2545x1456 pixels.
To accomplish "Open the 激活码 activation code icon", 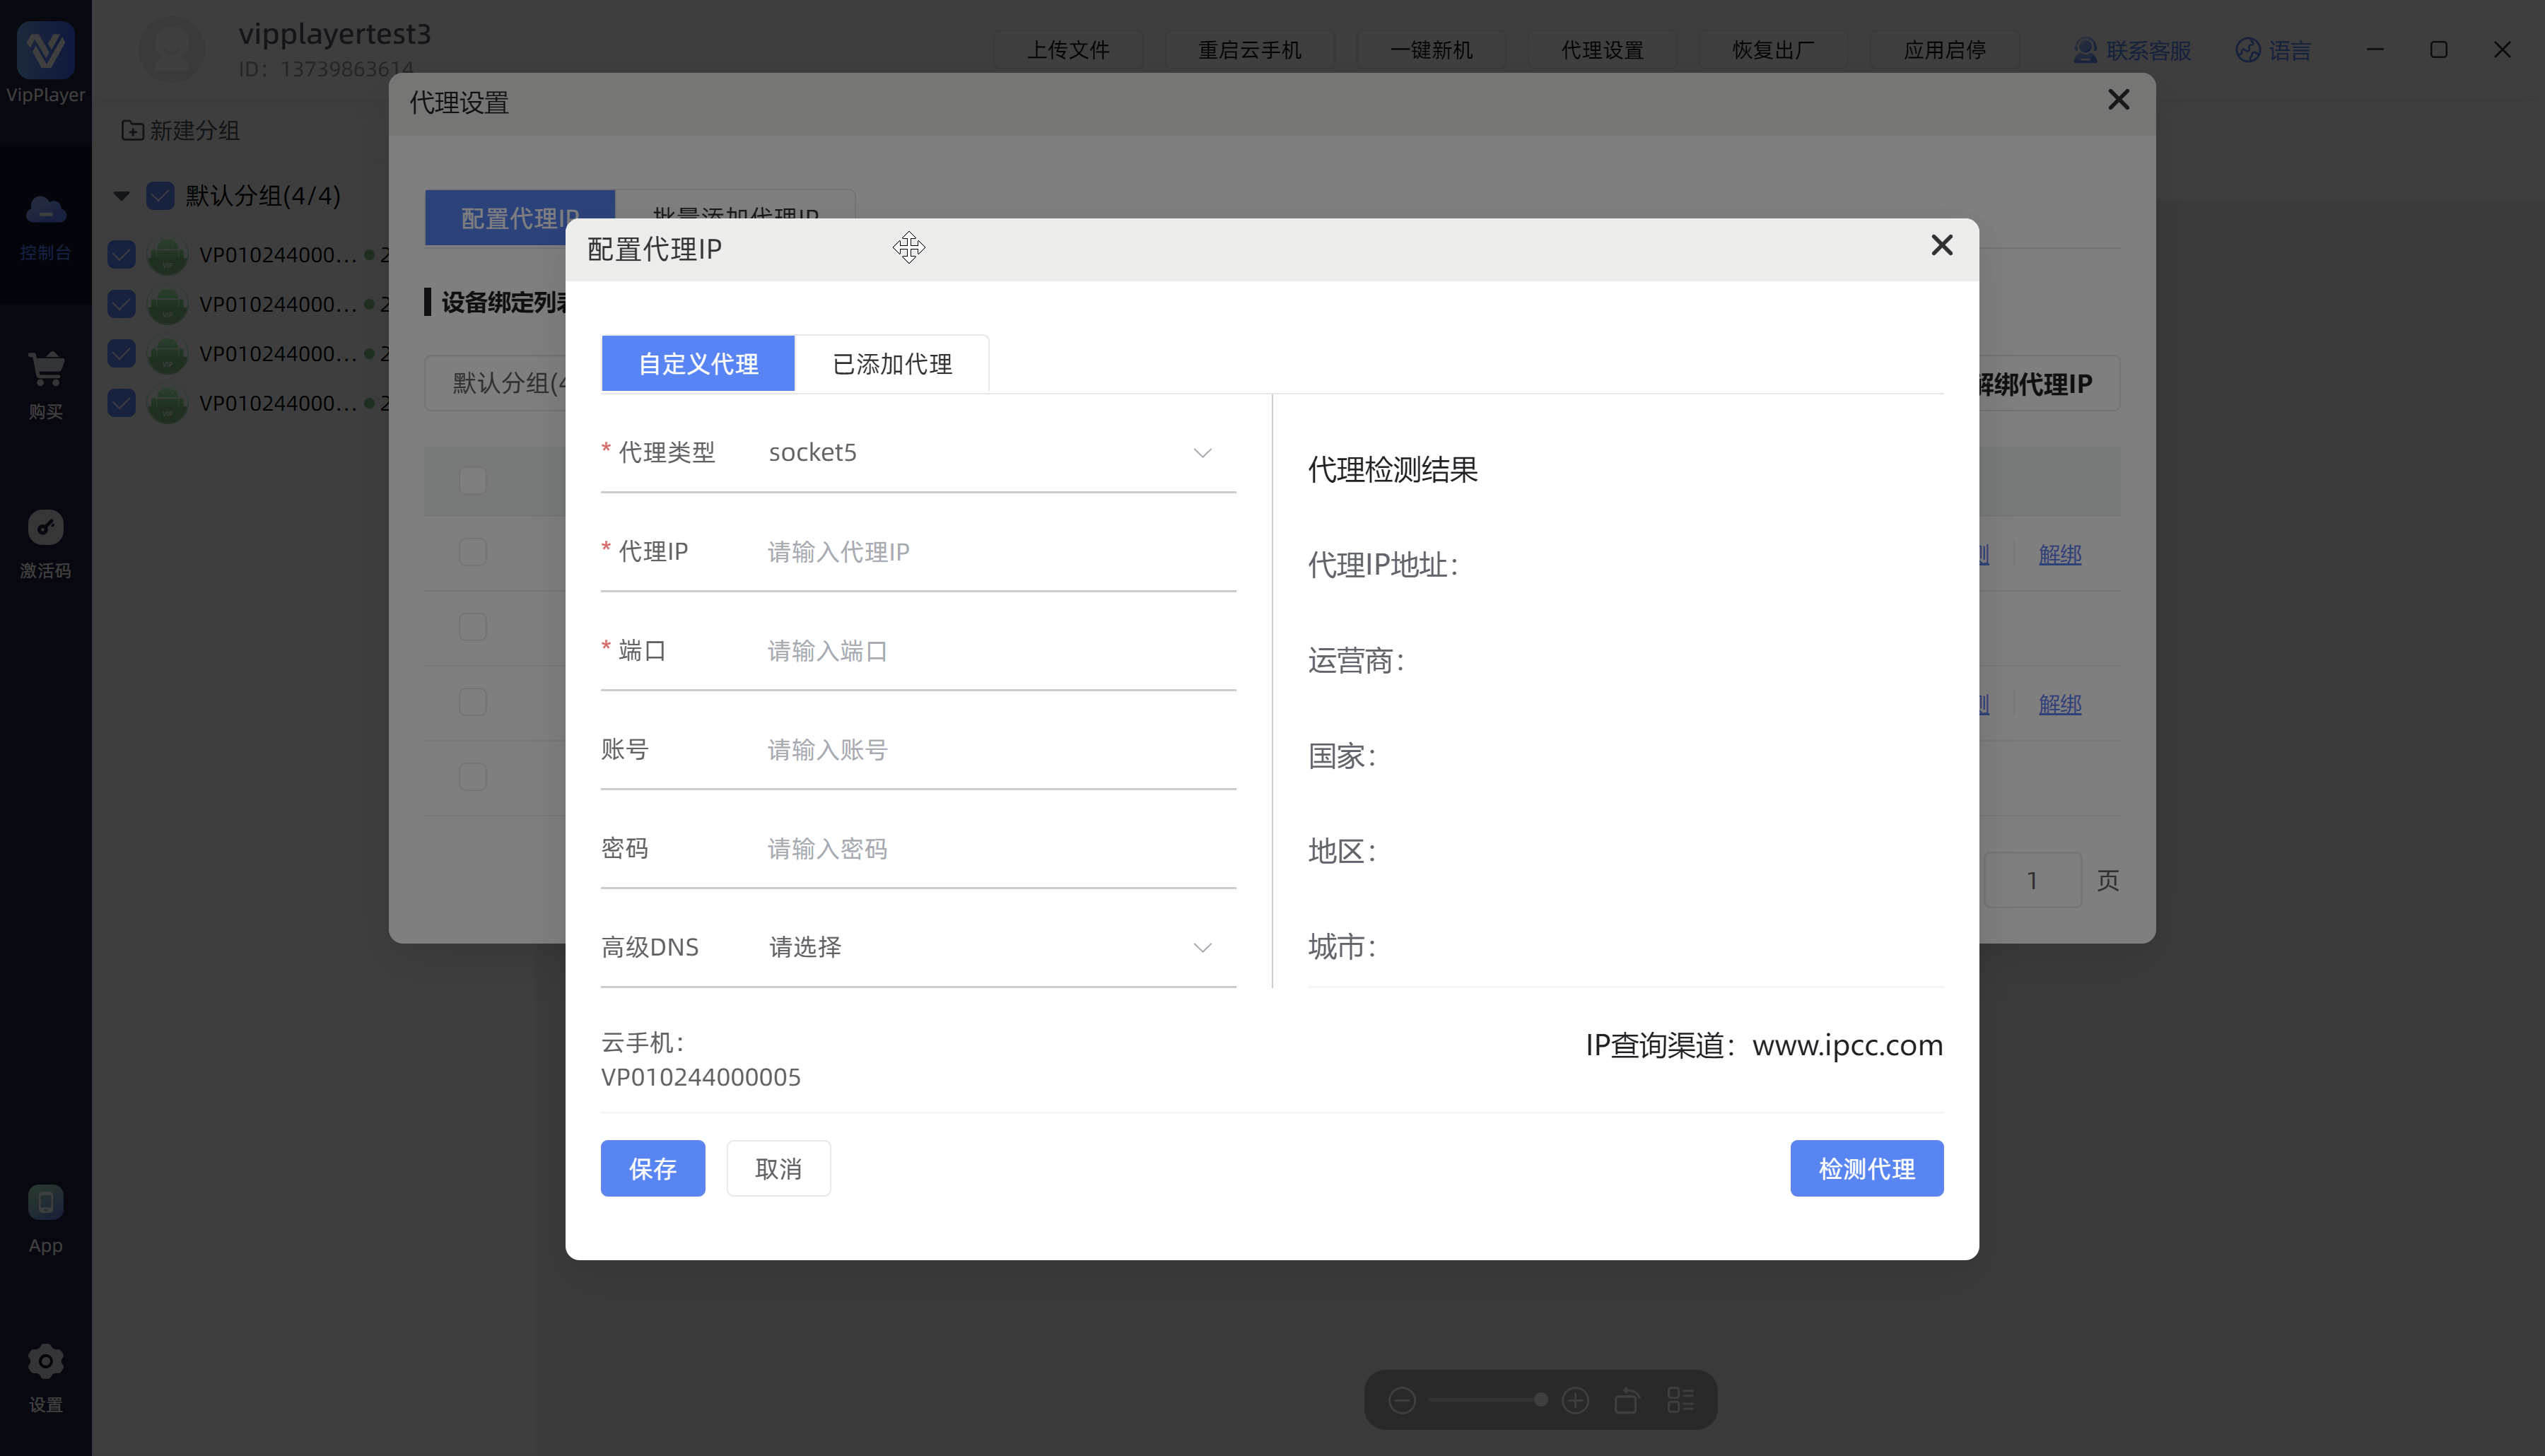I will pyautogui.click(x=45, y=528).
